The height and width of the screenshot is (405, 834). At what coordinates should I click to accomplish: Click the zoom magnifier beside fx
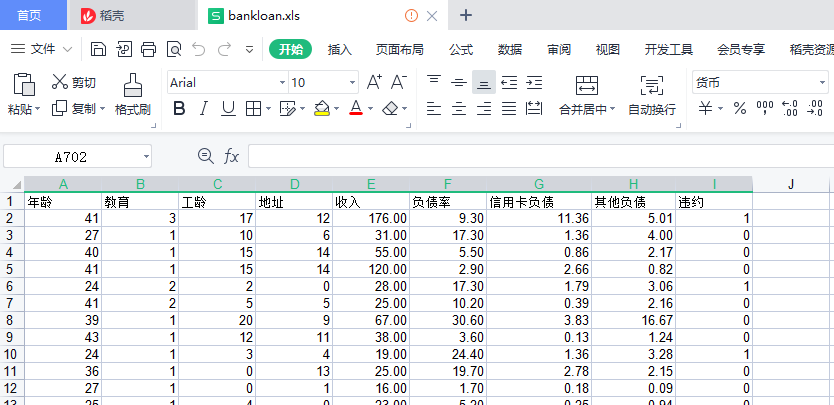coord(205,156)
